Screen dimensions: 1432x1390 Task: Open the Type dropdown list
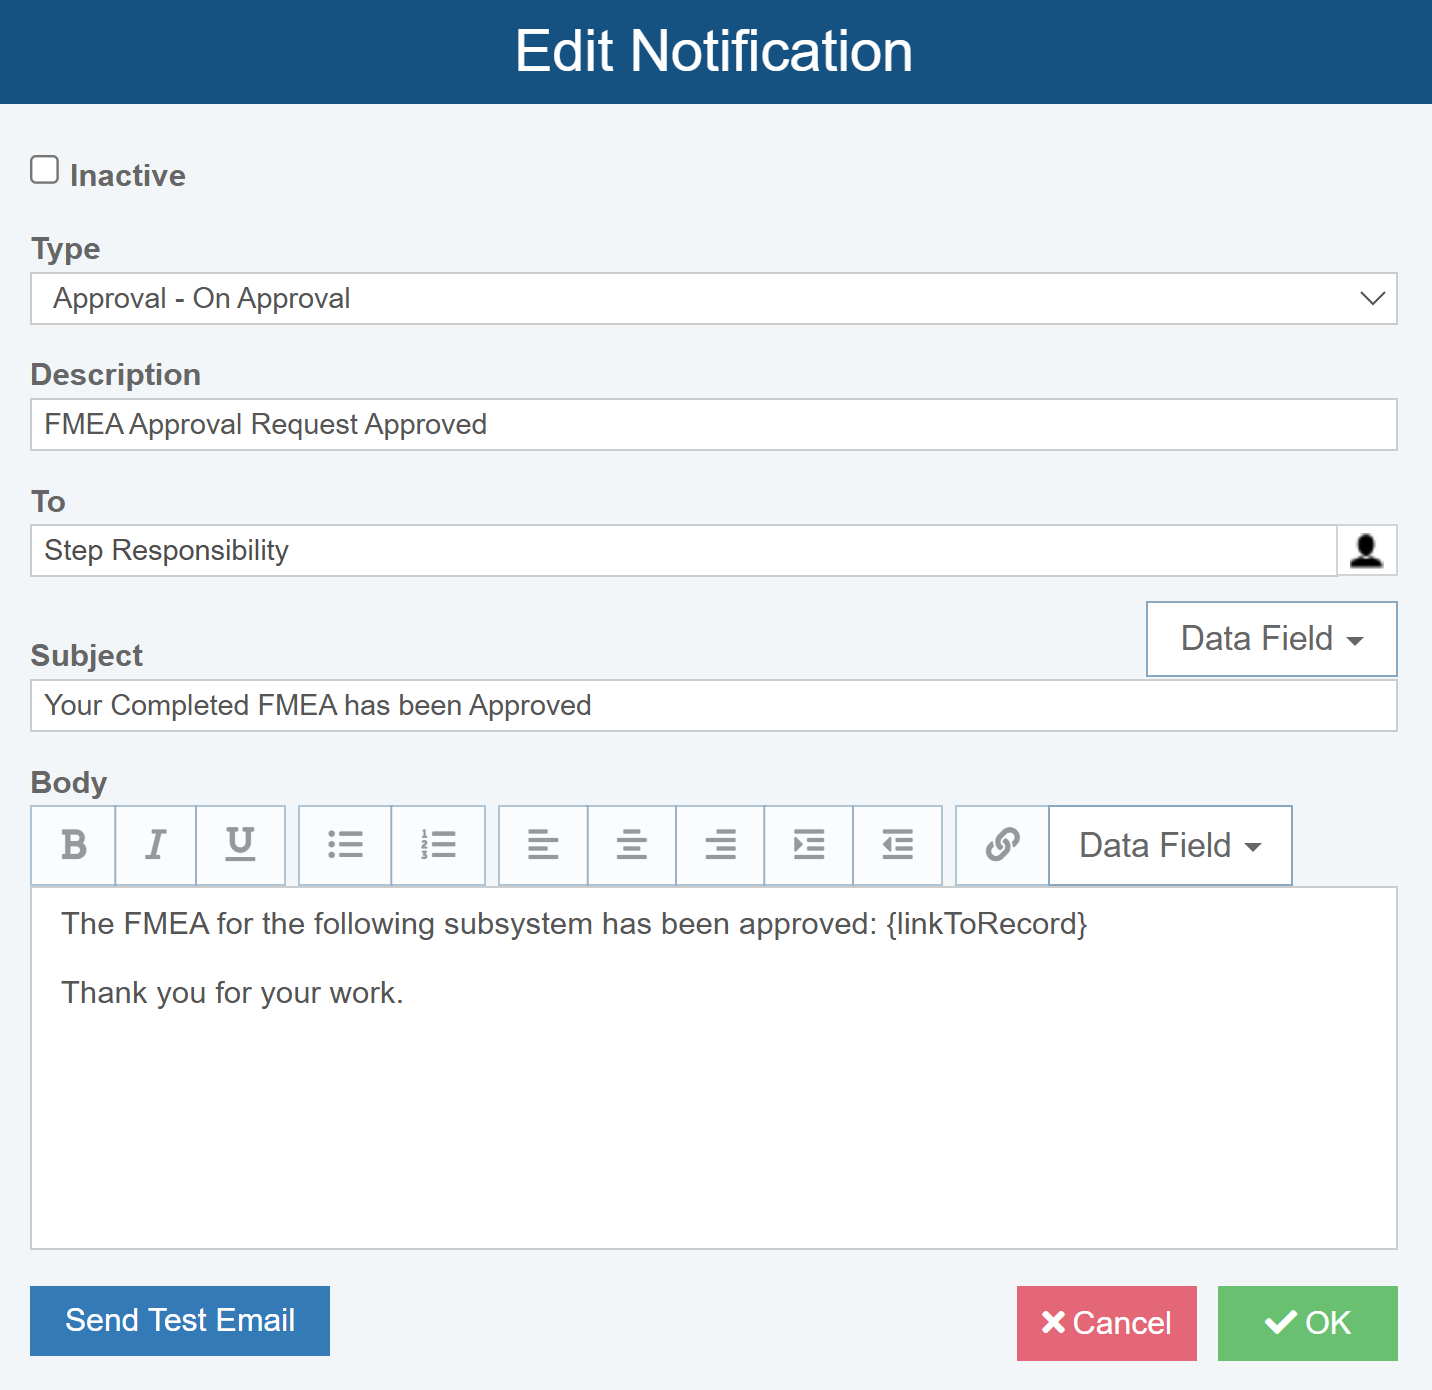tap(713, 299)
